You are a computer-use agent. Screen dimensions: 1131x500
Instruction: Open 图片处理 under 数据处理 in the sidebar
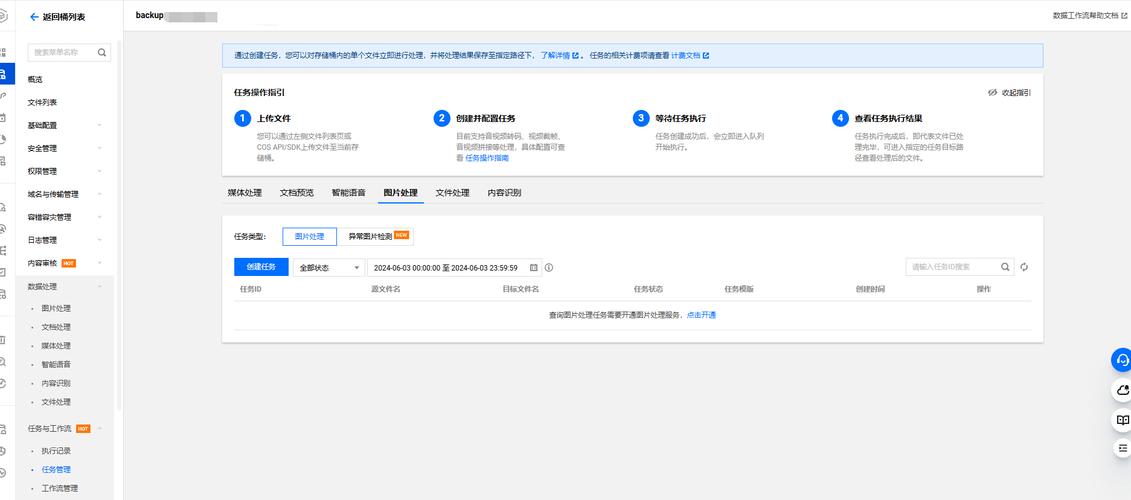click(56, 308)
